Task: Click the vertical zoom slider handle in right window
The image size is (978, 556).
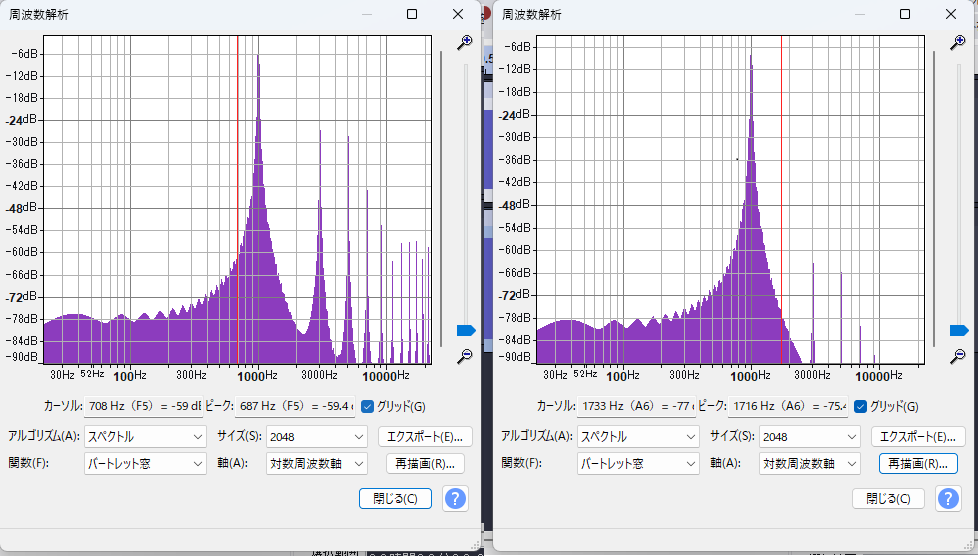Action: 959,331
